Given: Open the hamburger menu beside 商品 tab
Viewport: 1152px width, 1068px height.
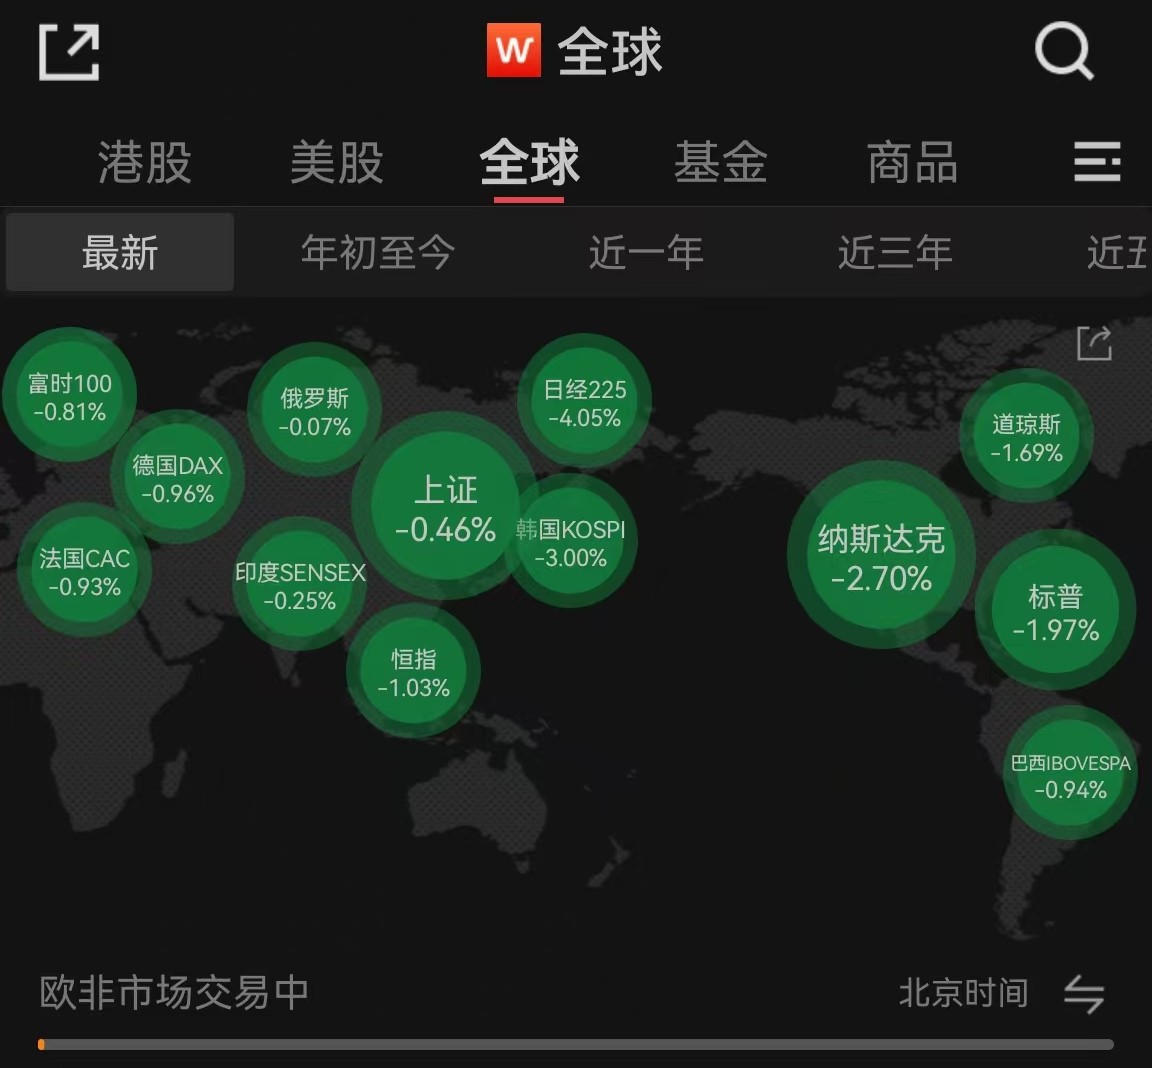Looking at the screenshot, I should (x=1097, y=162).
